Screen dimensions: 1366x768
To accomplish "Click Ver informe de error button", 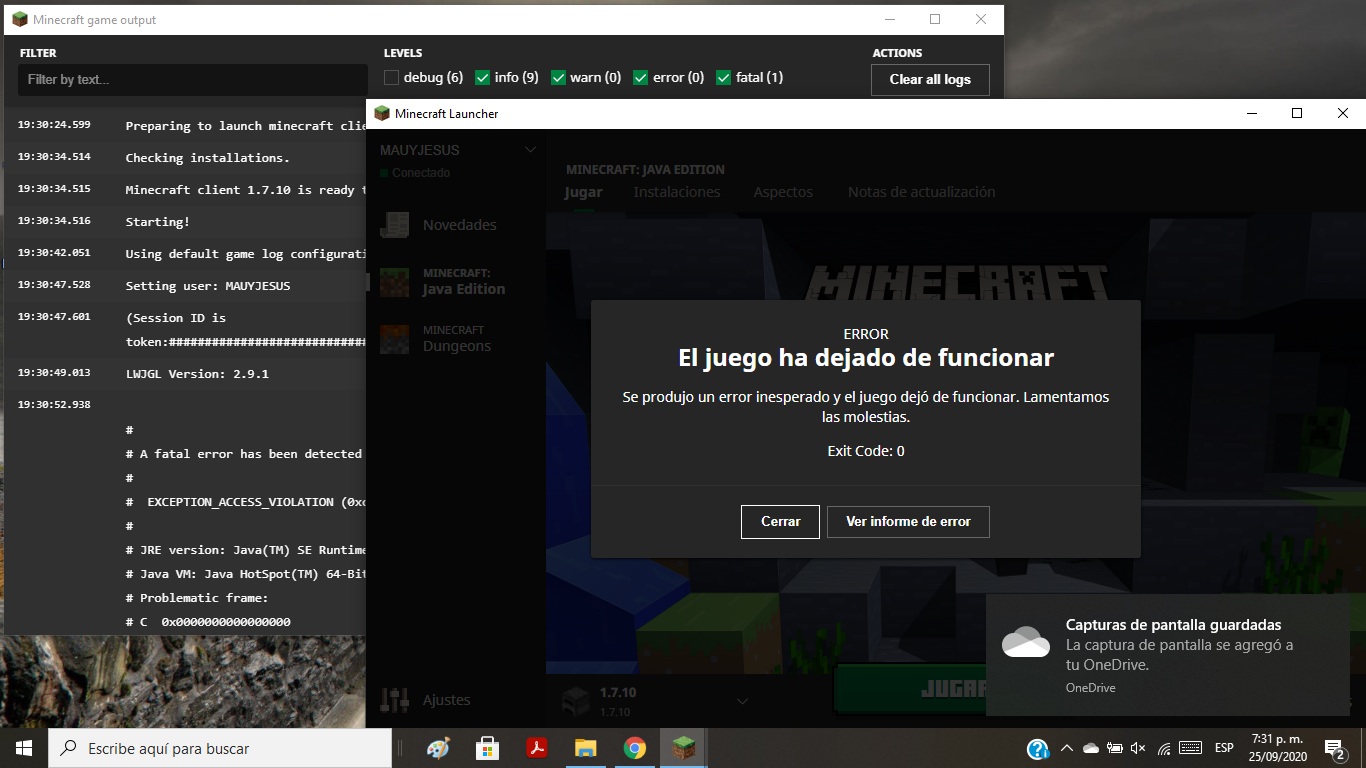I will point(908,522).
